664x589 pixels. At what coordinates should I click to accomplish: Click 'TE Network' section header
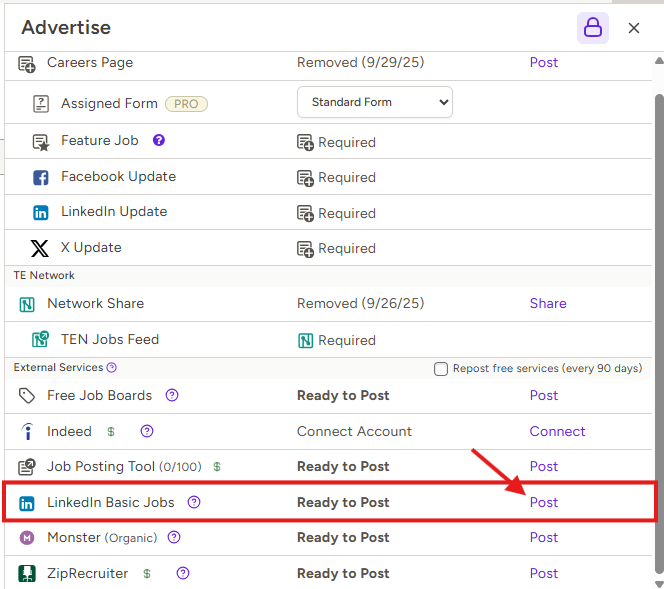(44, 275)
